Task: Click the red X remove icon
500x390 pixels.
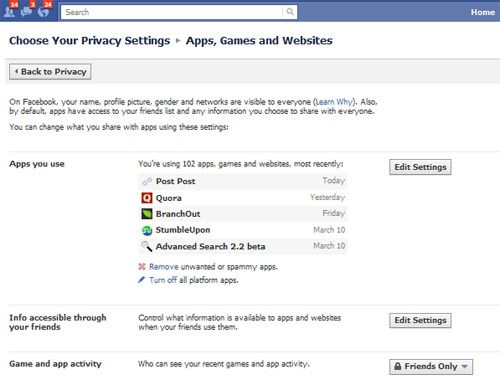Action: (x=142, y=267)
